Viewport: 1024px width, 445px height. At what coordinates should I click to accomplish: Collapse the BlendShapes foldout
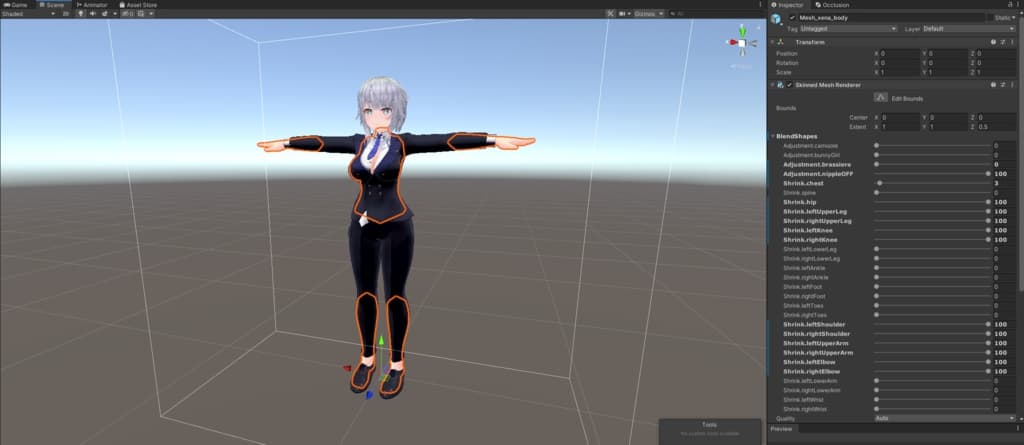[773, 136]
